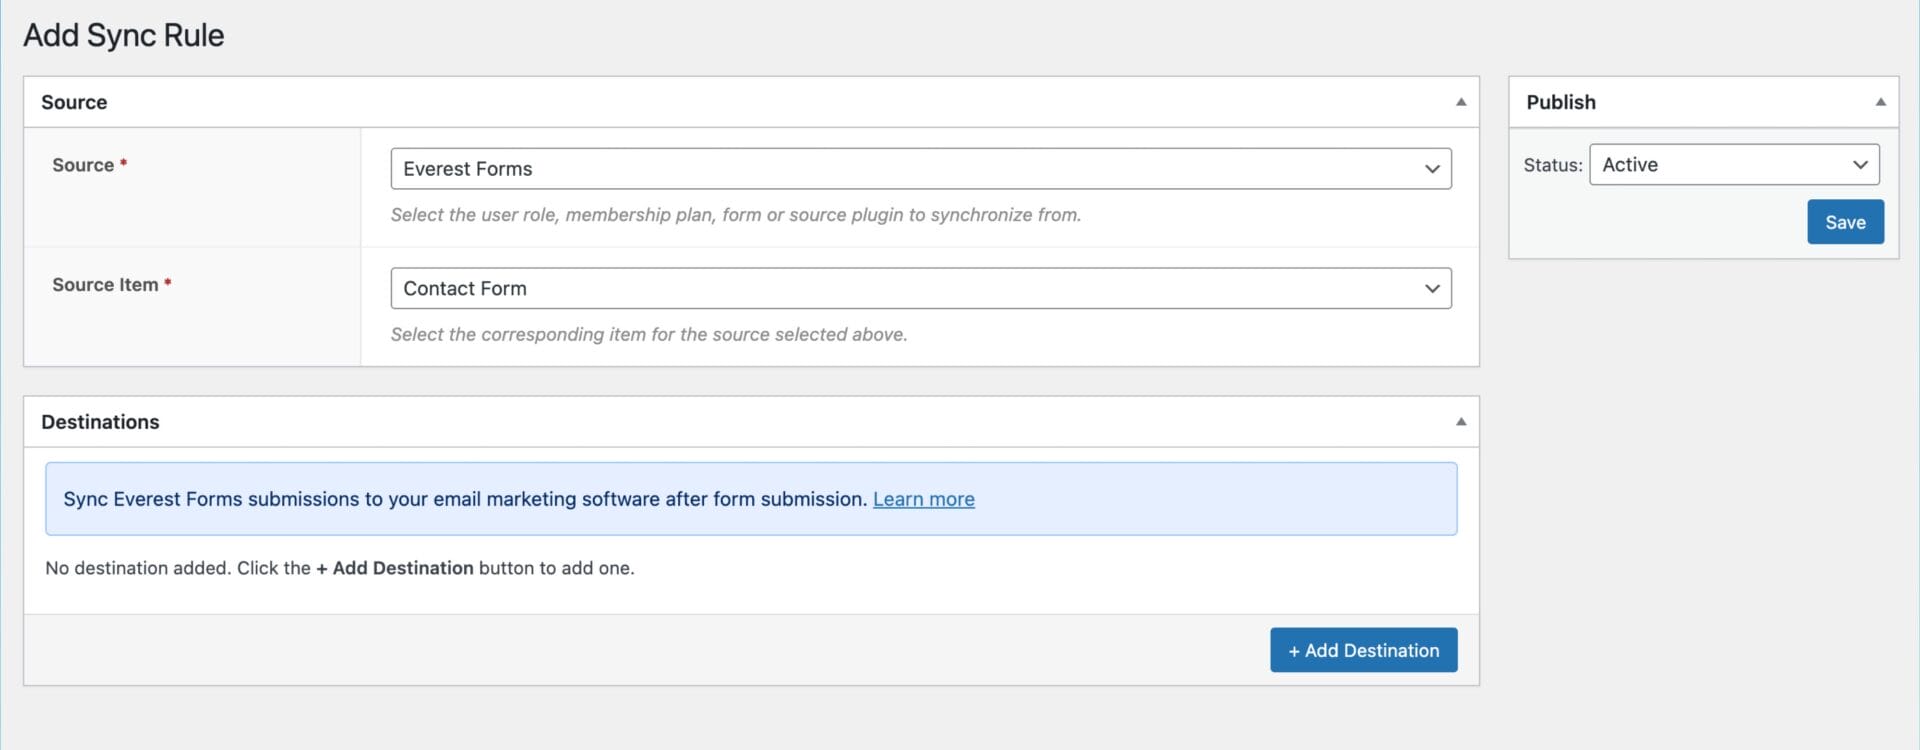Click the 'Select the user role, membership plan' hint

[x=736, y=215]
